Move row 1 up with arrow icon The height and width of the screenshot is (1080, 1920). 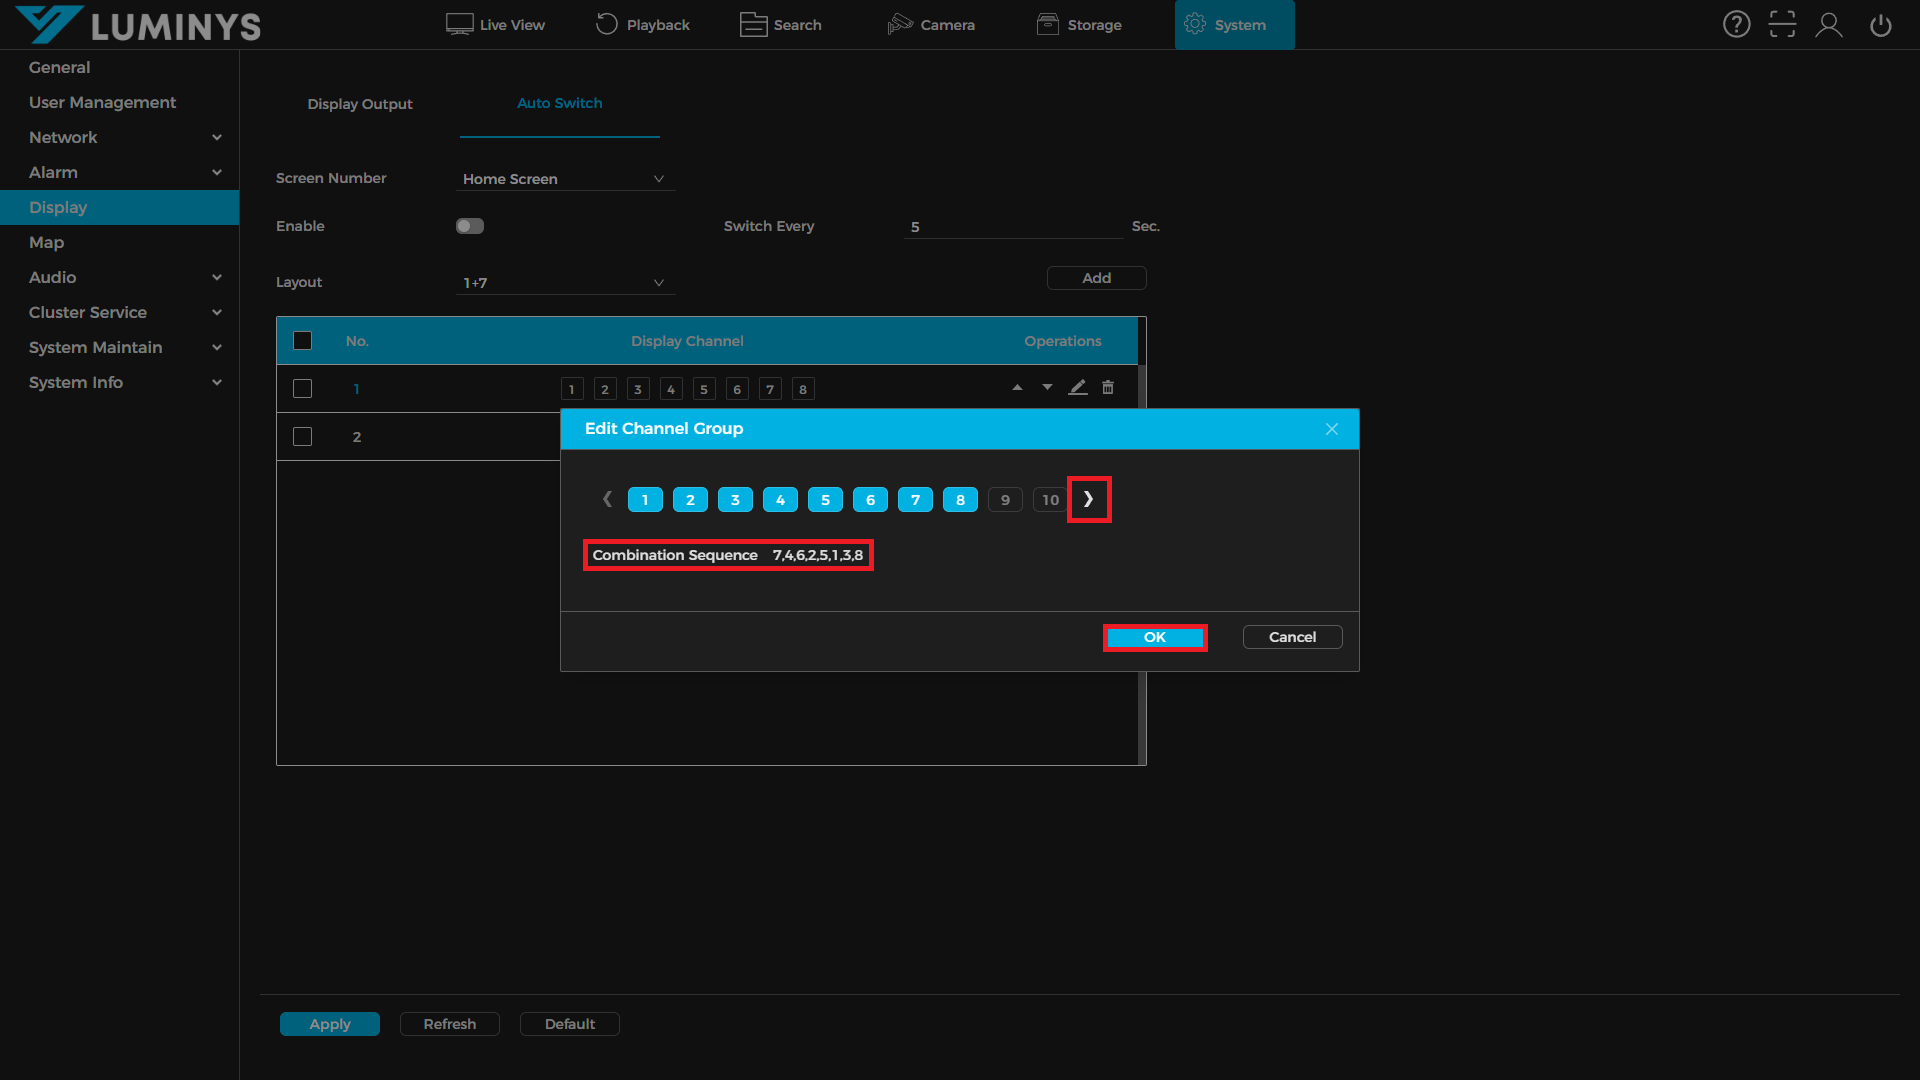click(1017, 387)
